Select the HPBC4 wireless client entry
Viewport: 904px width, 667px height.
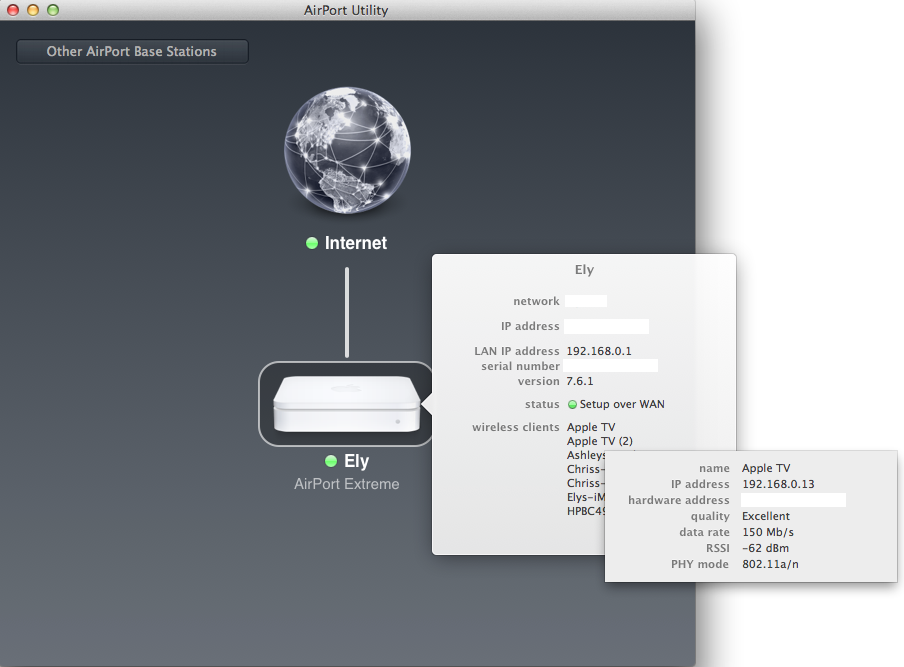pos(586,511)
